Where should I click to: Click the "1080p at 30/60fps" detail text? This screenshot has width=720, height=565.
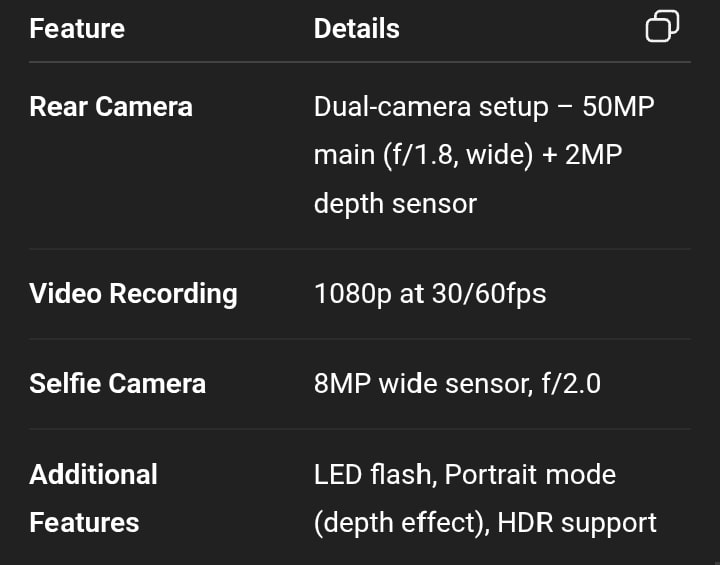tap(430, 294)
